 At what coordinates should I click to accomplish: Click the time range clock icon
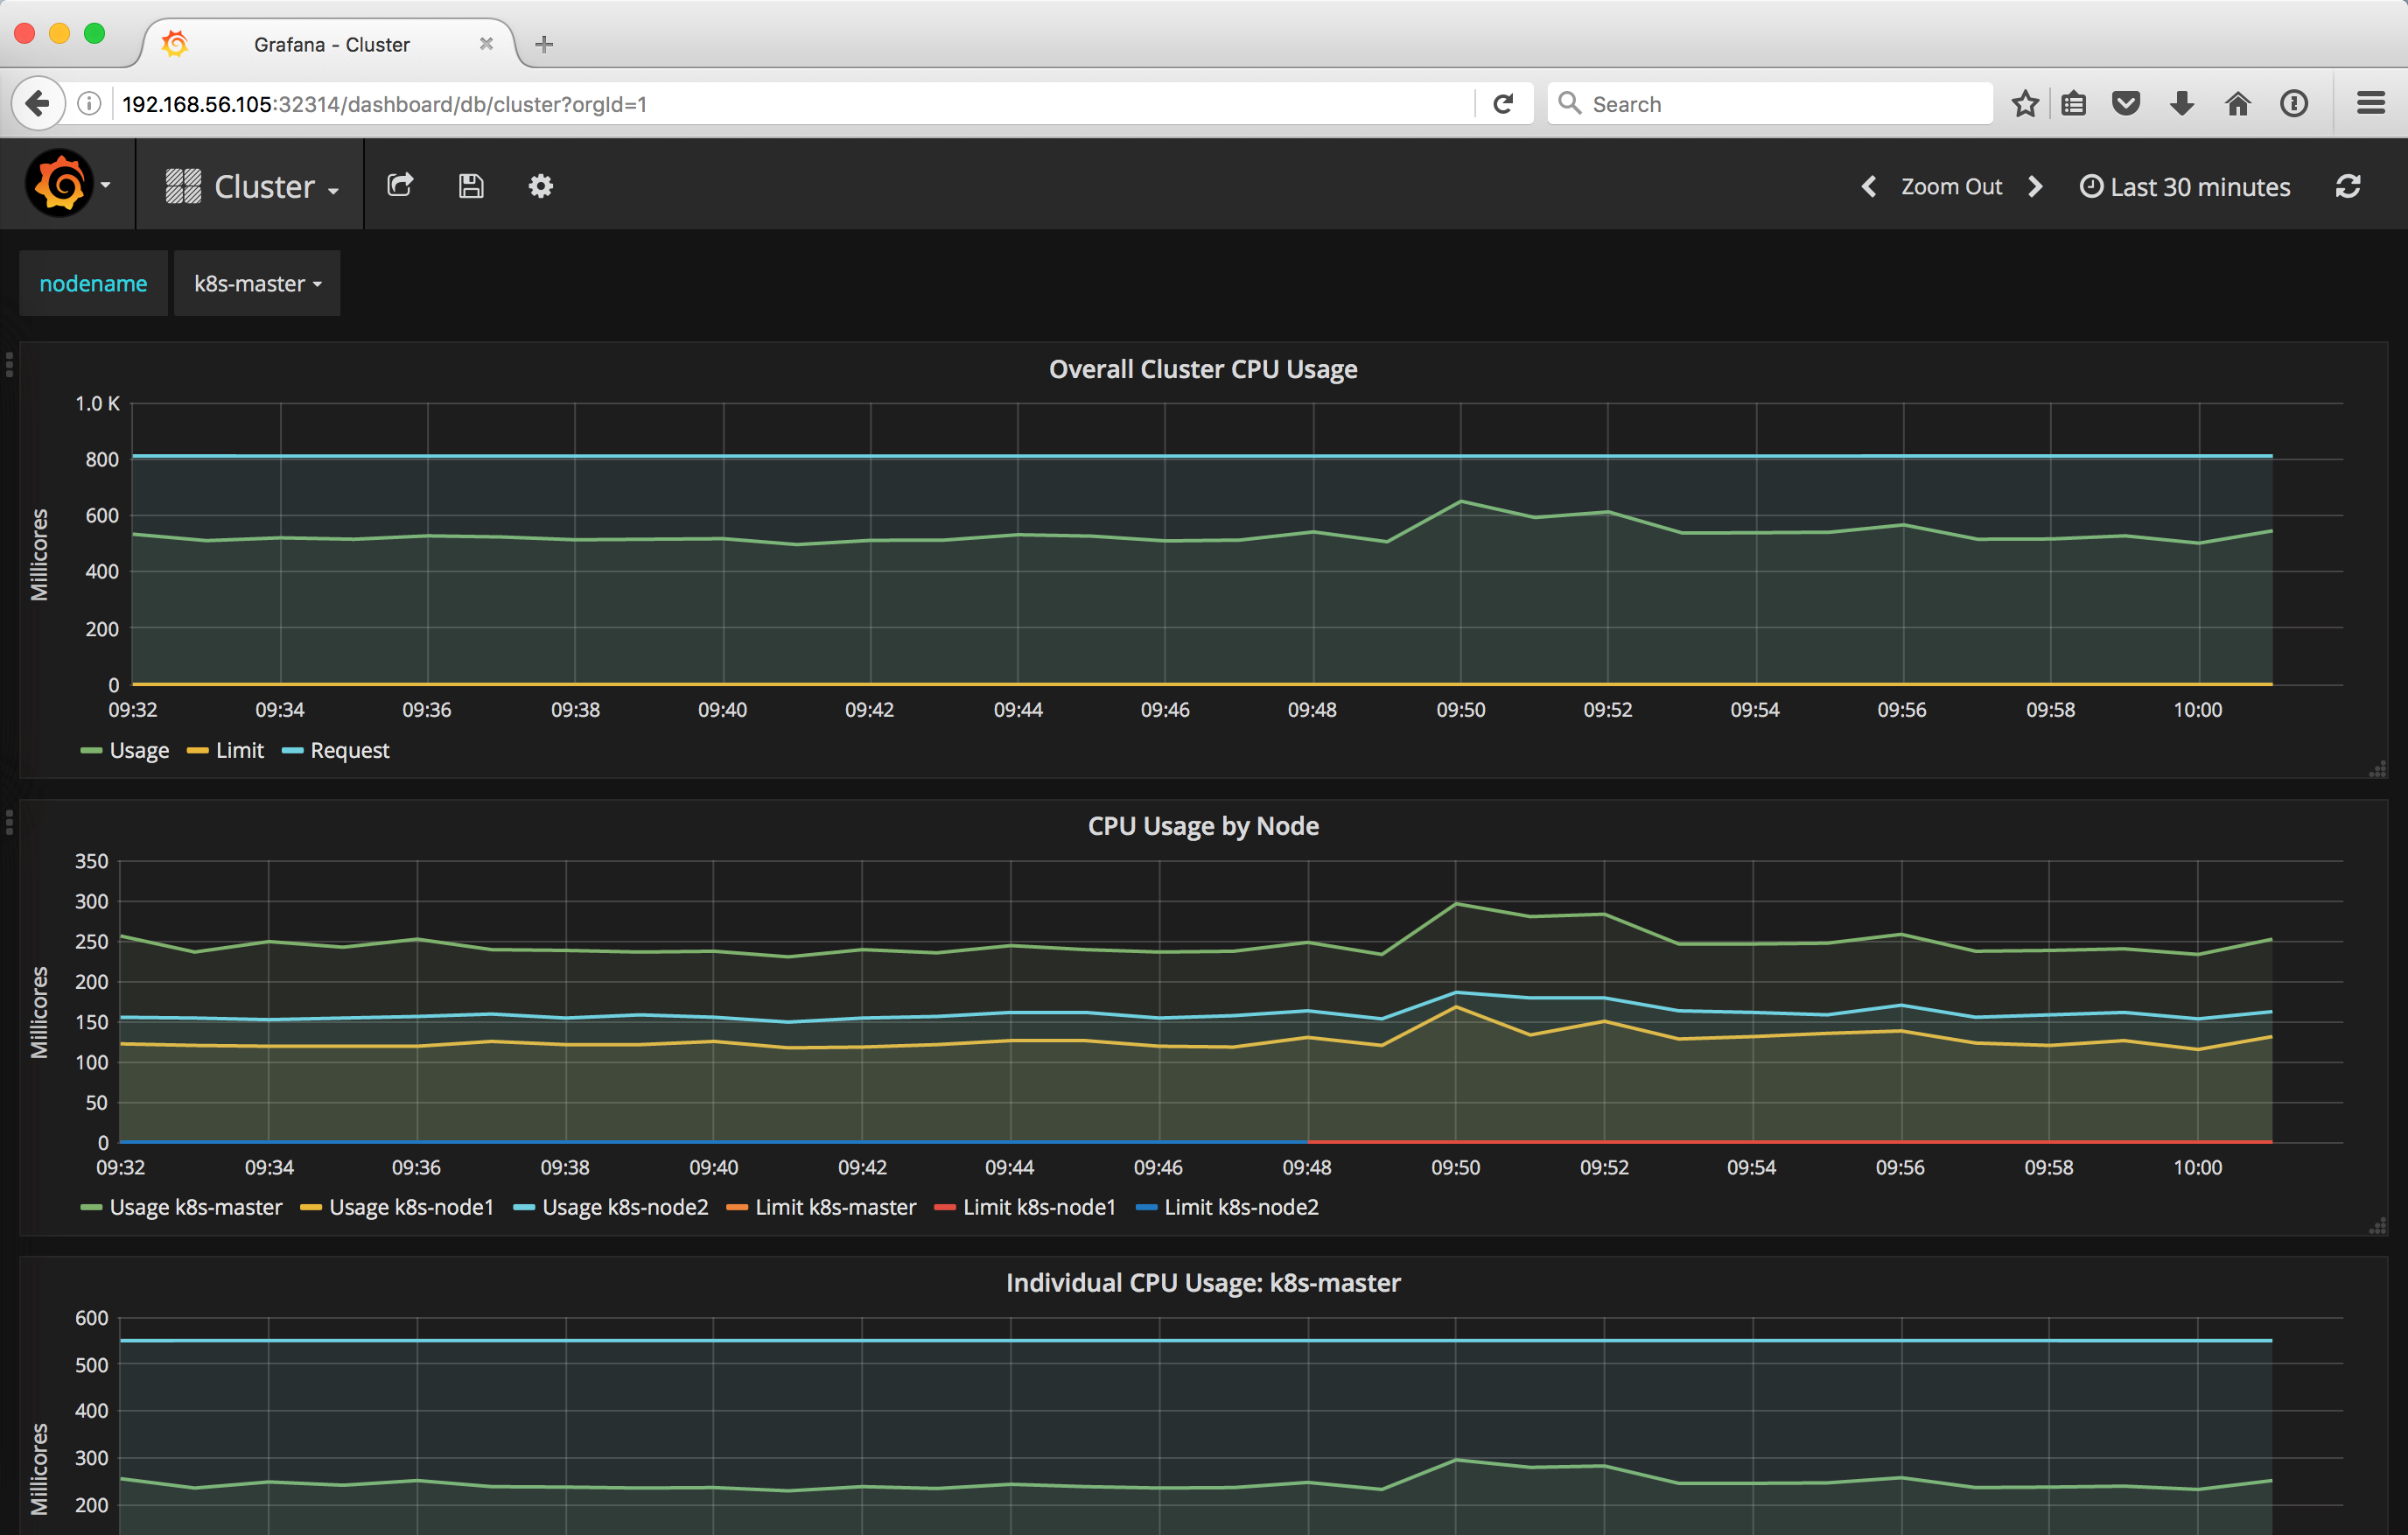(2090, 185)
